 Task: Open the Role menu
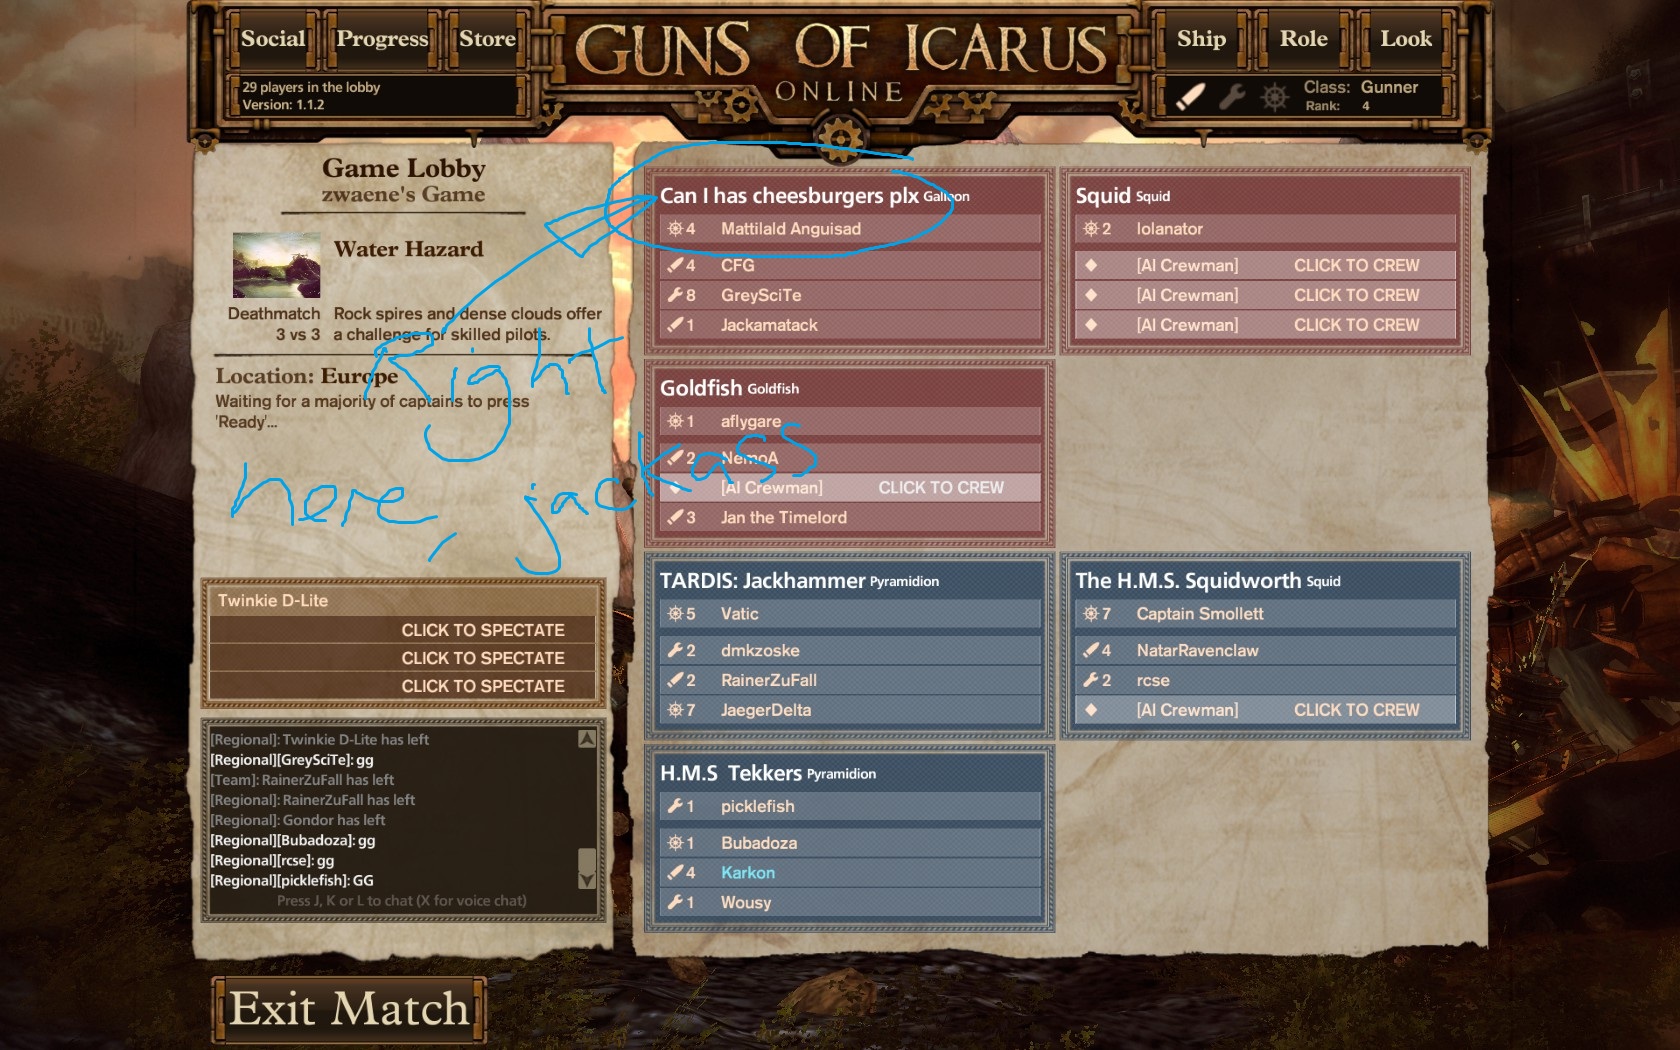coord(1304,39)
